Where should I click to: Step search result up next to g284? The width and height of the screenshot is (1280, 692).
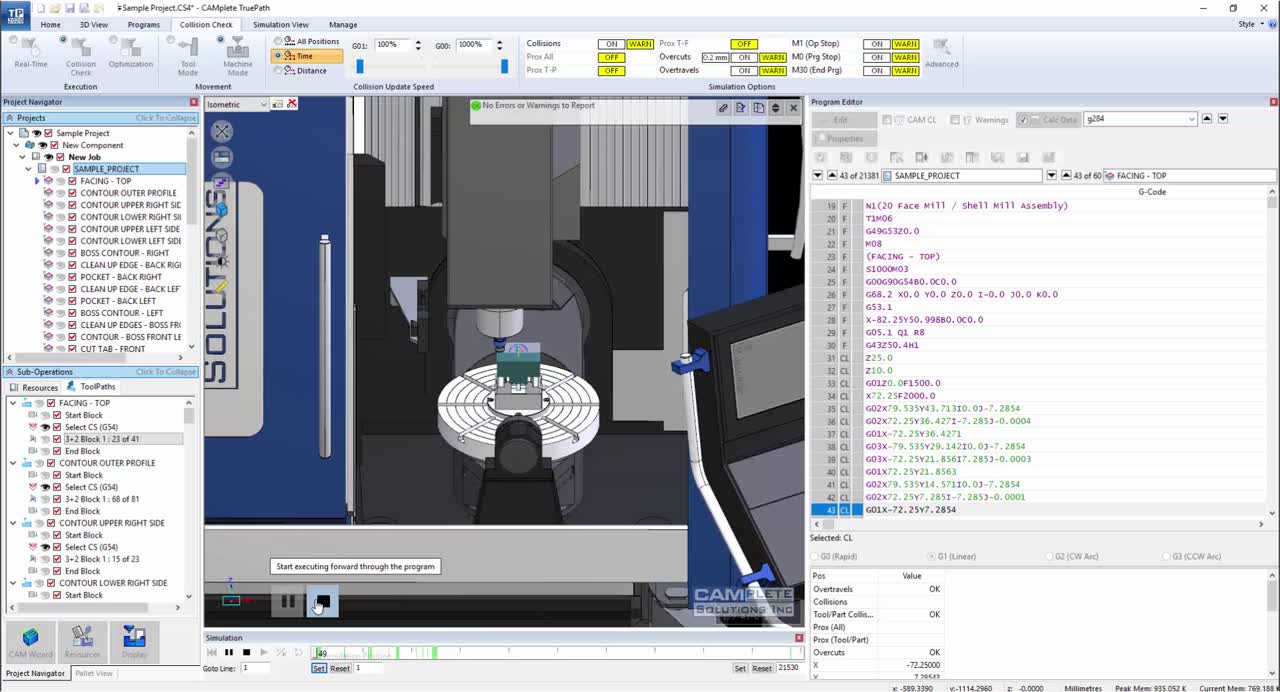point(1207,119)
